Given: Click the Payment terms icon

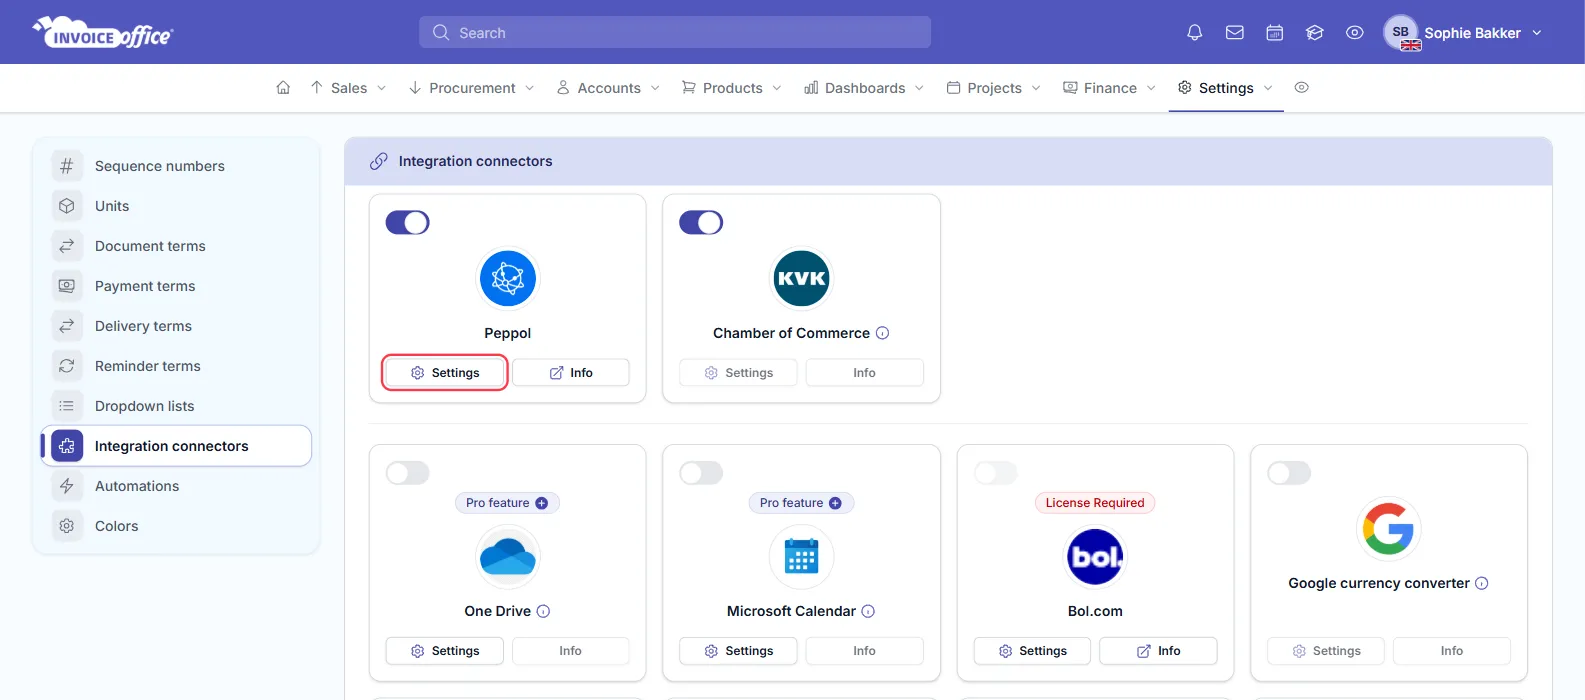Looking at the screenshot, I should click(67, 286).
